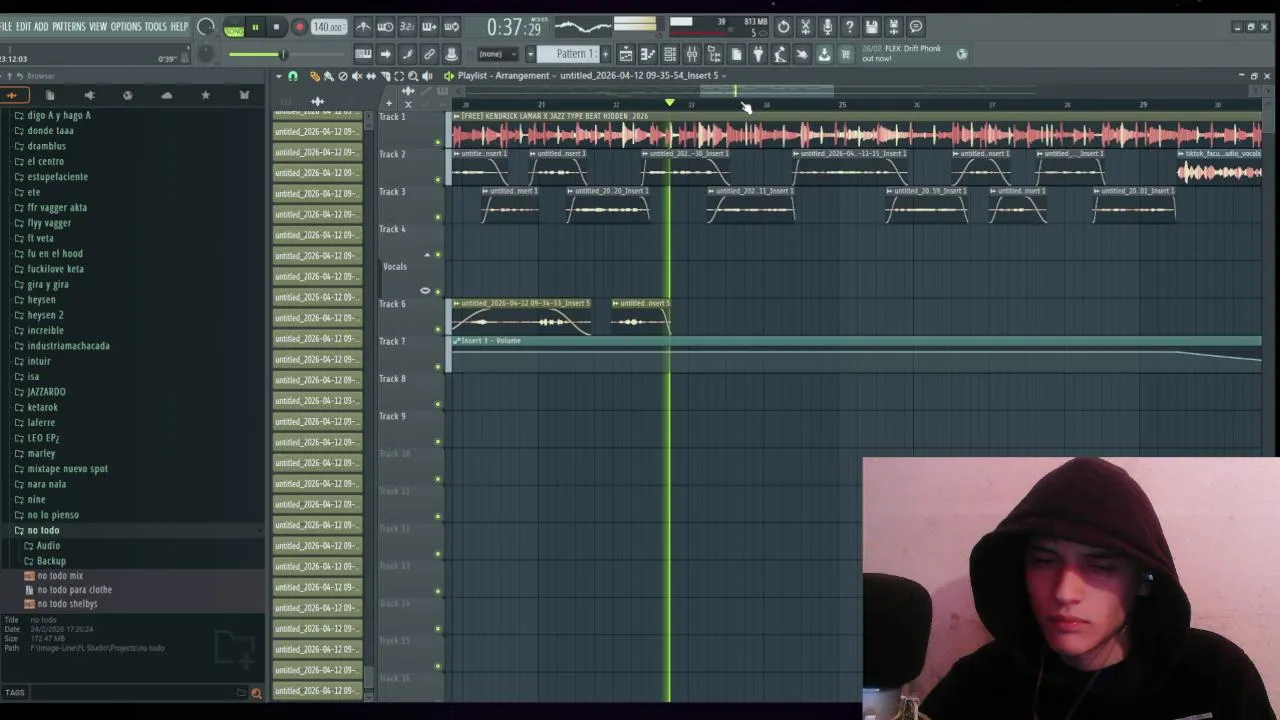1280x720 pixels.
Task: Select the Select tool in Playlist
Action: [399, 76]
